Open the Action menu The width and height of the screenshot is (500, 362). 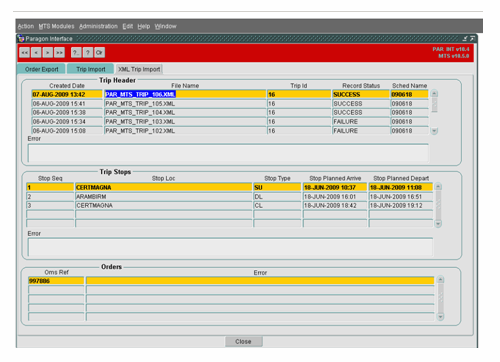coord(26,26)
